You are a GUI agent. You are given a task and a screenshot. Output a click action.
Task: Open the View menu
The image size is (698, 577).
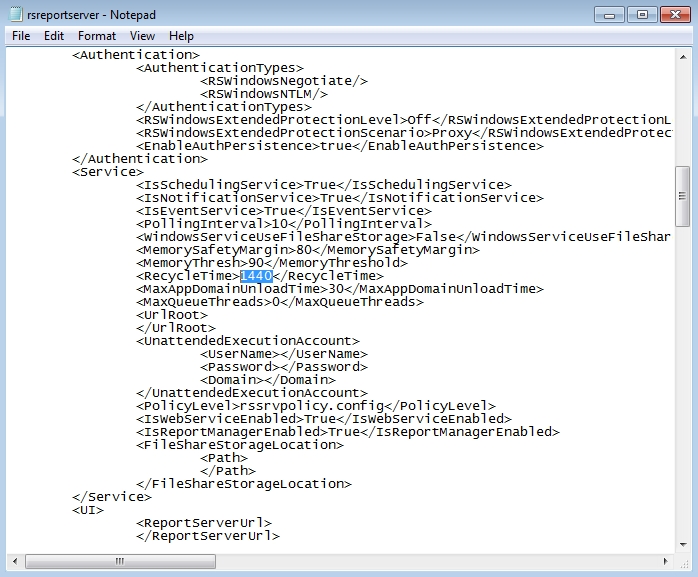[x=142, y=36]
